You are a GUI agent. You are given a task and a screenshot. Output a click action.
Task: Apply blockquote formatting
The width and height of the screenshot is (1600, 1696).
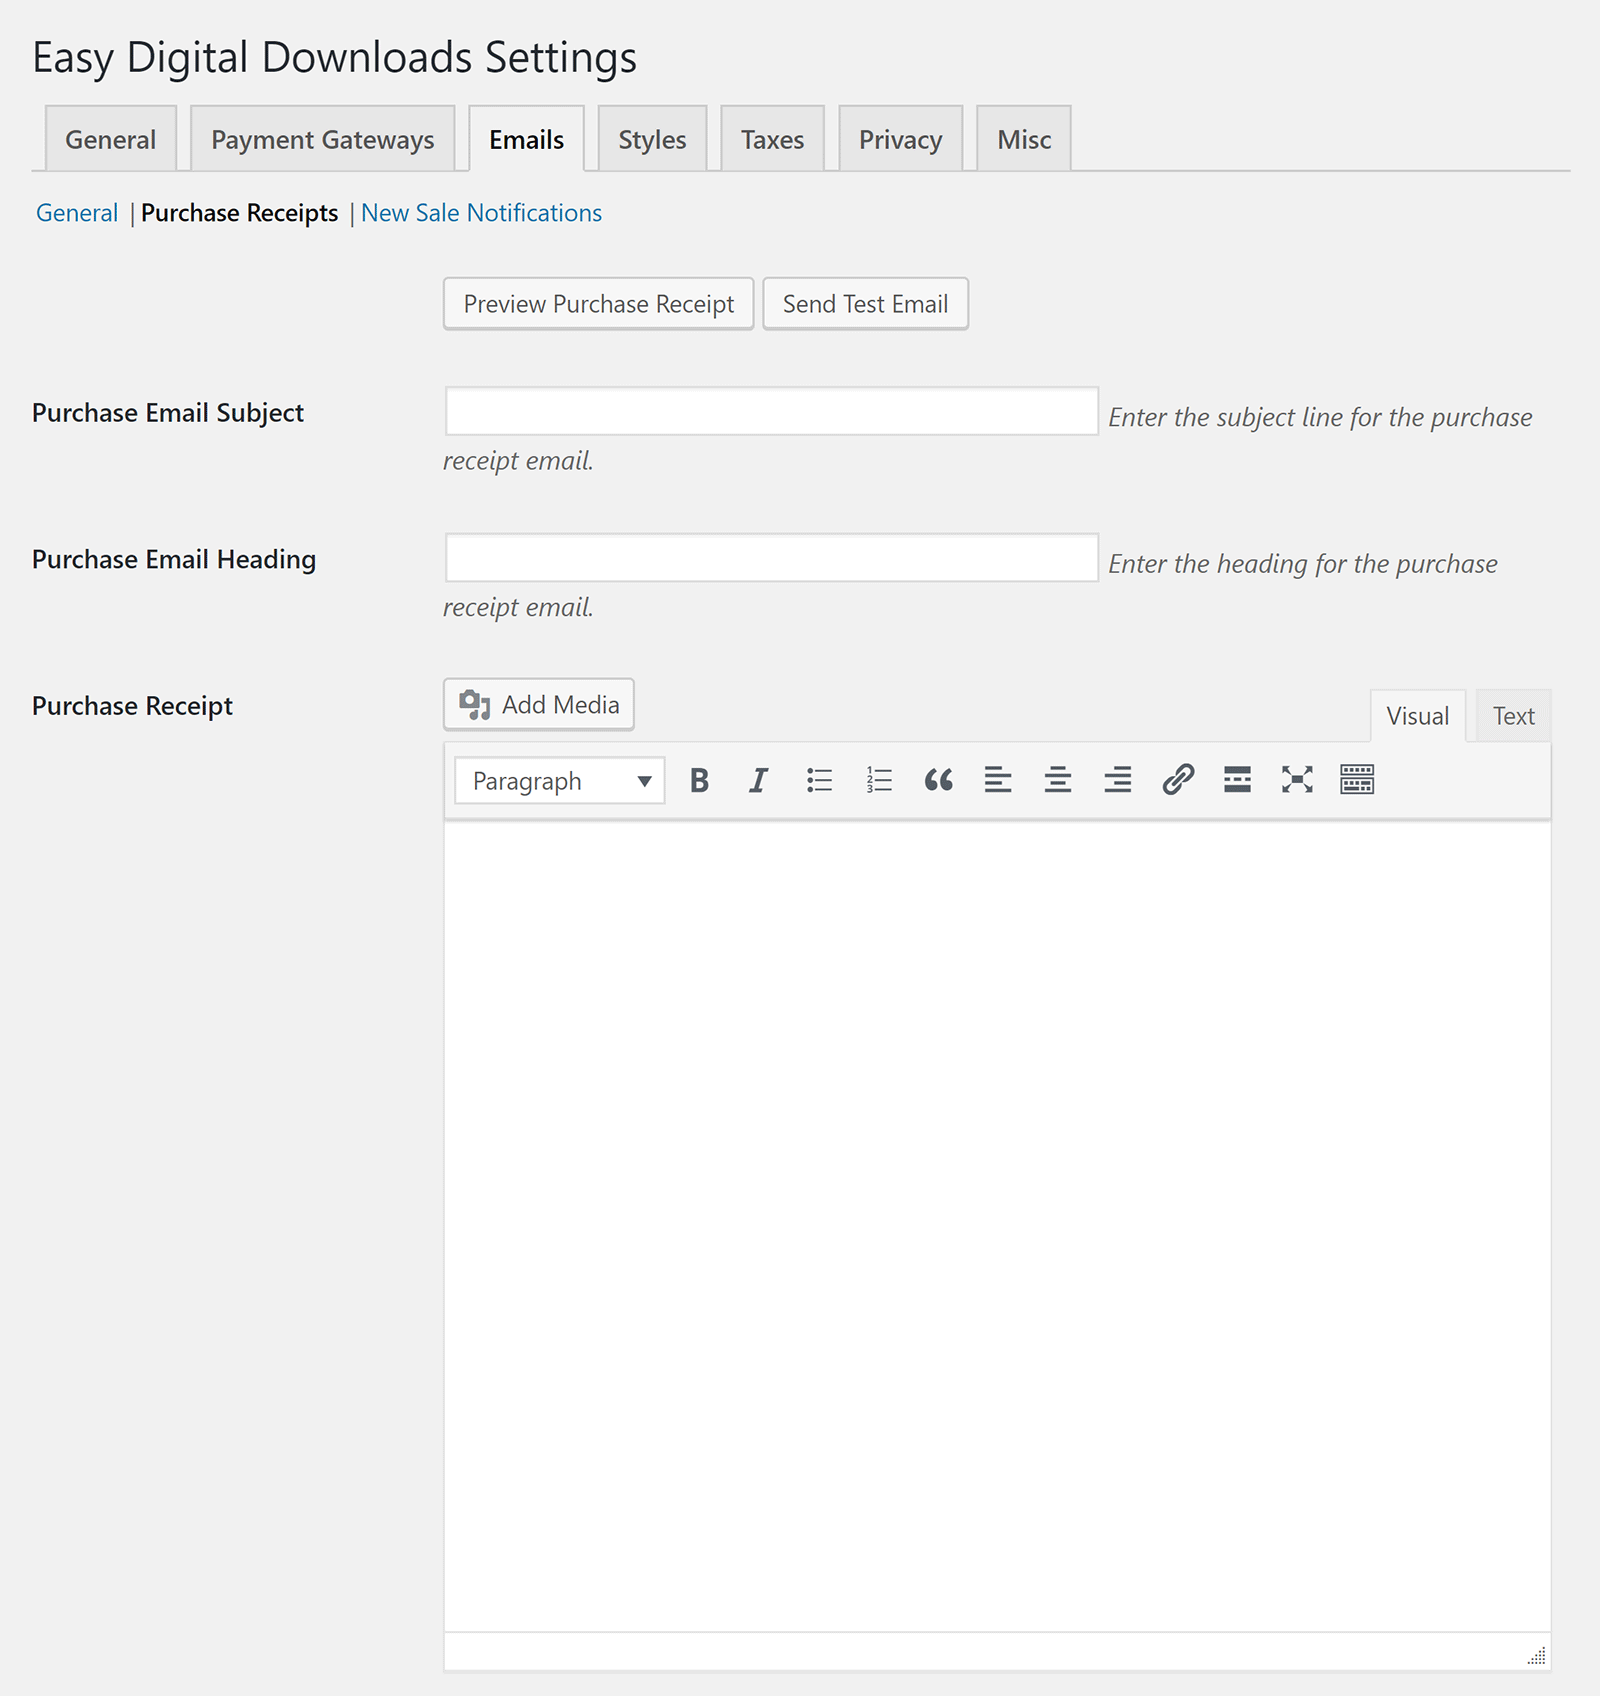[938, 780]
